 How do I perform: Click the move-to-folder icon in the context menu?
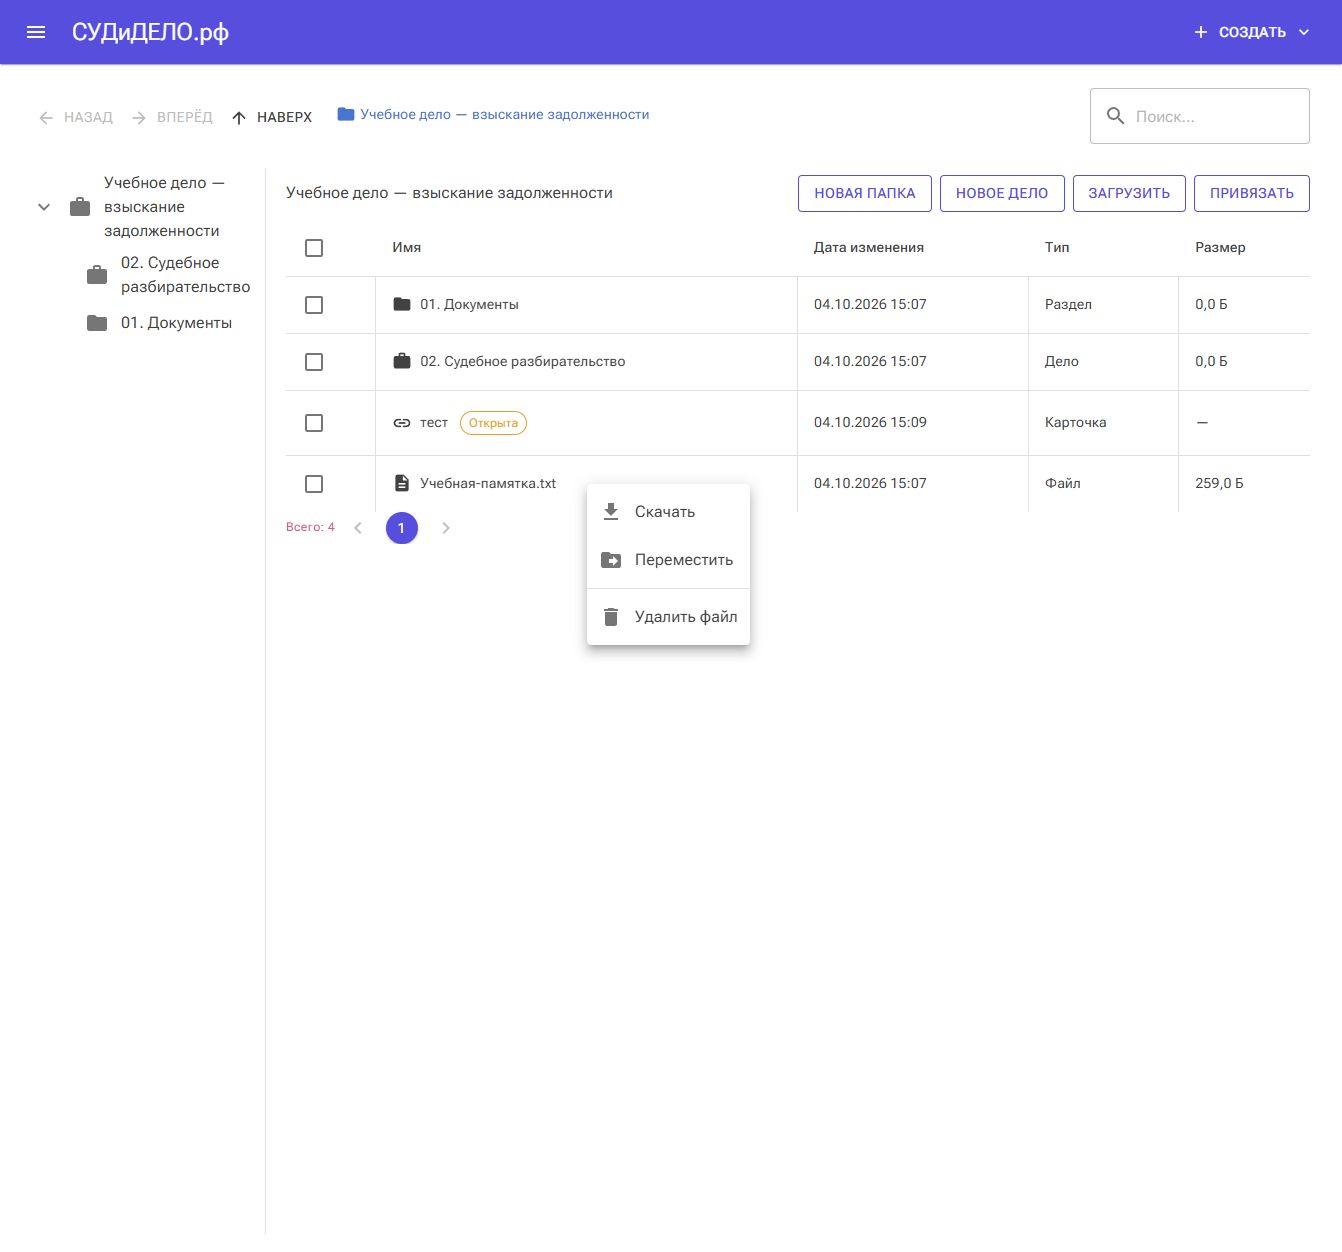coord(611,560)
